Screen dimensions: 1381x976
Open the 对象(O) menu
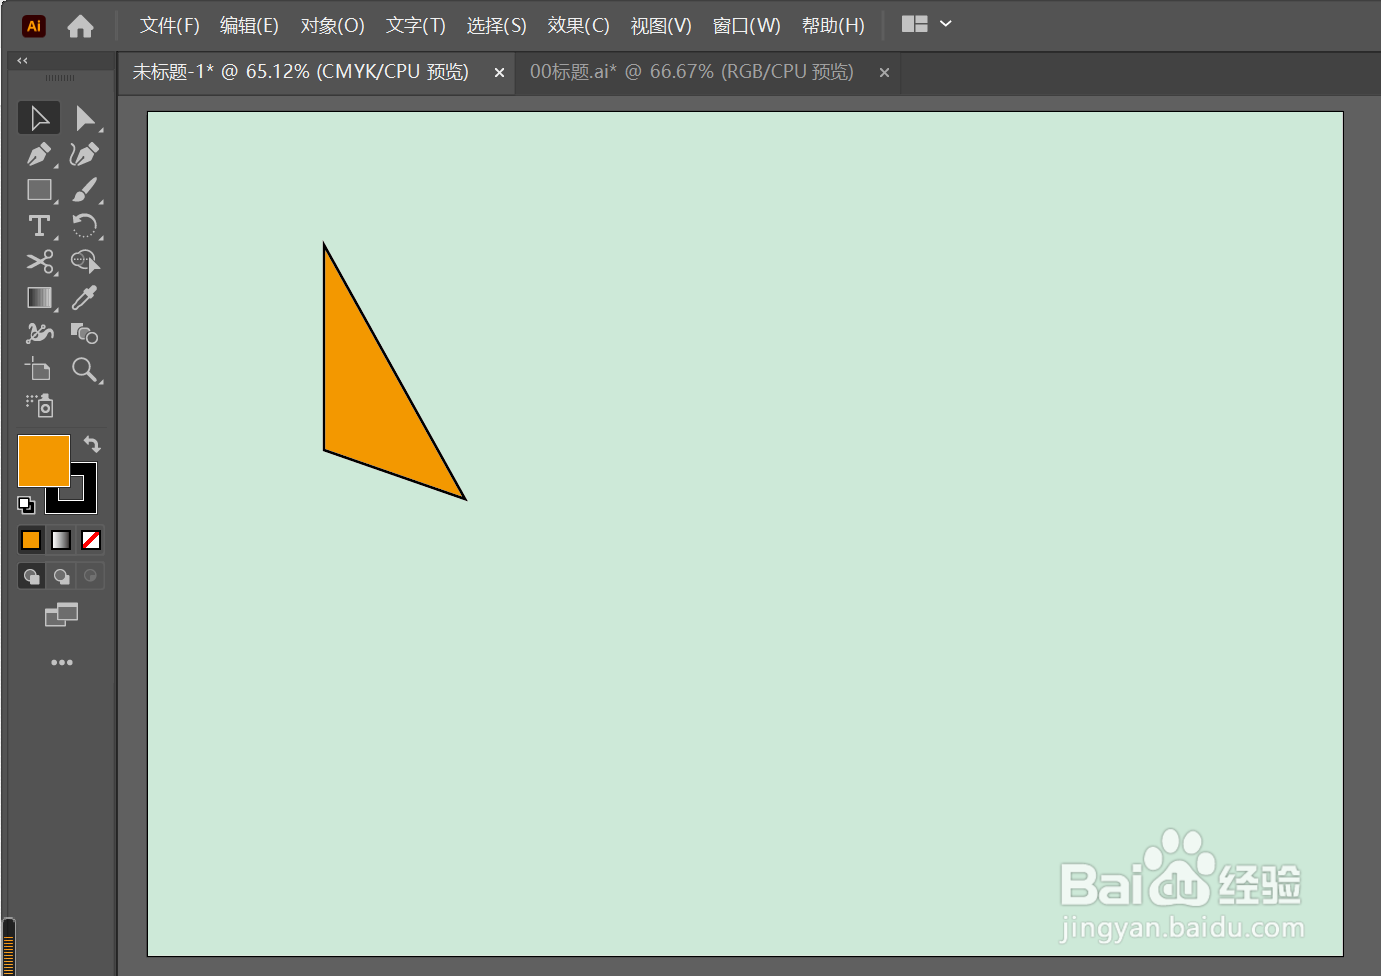coord(333,26)
